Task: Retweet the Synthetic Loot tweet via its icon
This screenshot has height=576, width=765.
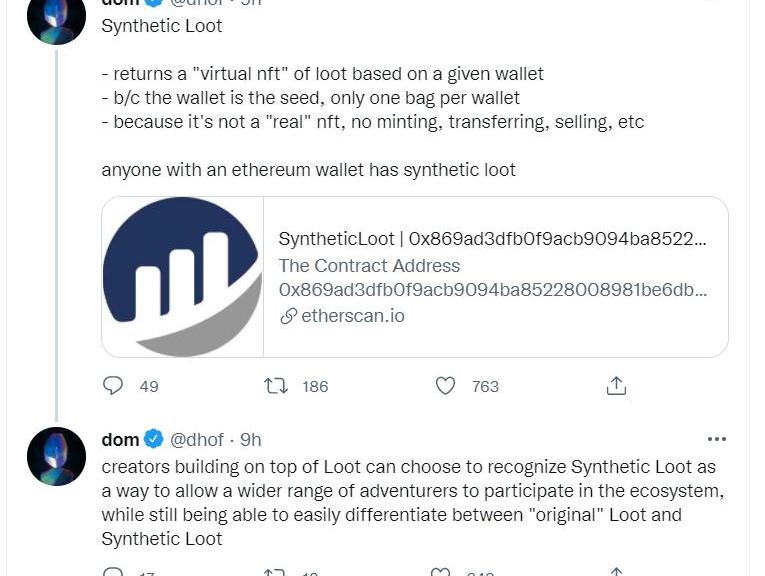Action: tap(275, 386)
